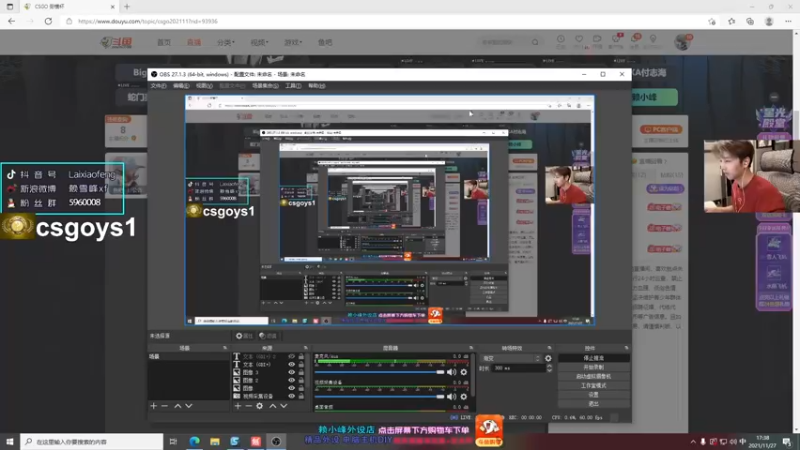Viewport: 800px width, 450px height.
Task: Toggle lock on 图像 3 source
Action: click(301, 372)
